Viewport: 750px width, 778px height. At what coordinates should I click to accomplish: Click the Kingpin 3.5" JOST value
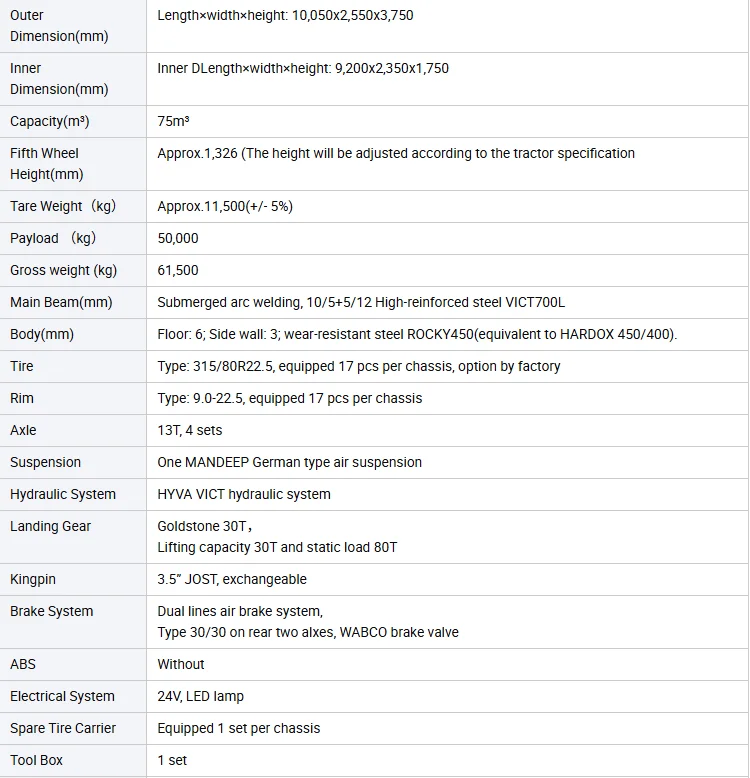232,579
